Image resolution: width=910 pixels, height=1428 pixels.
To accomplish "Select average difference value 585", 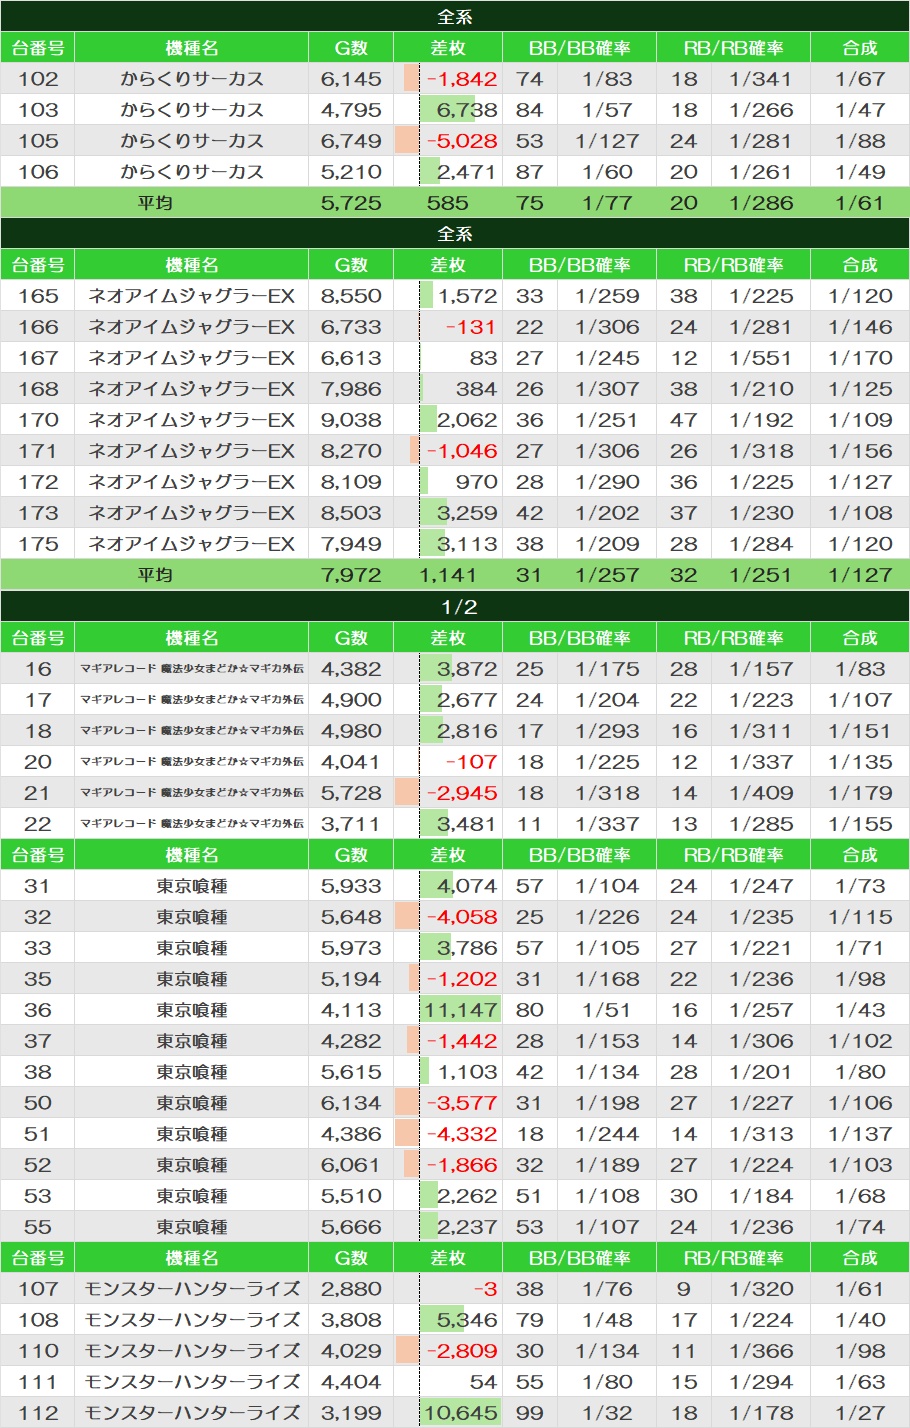I will (x=447, y=203).
